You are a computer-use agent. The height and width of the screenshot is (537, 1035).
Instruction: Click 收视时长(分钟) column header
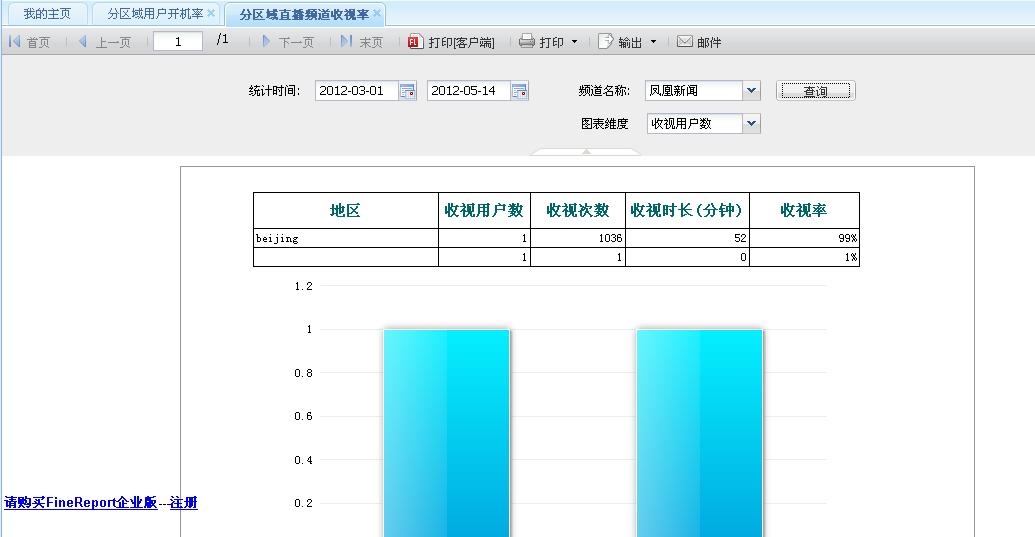[687, 210]
